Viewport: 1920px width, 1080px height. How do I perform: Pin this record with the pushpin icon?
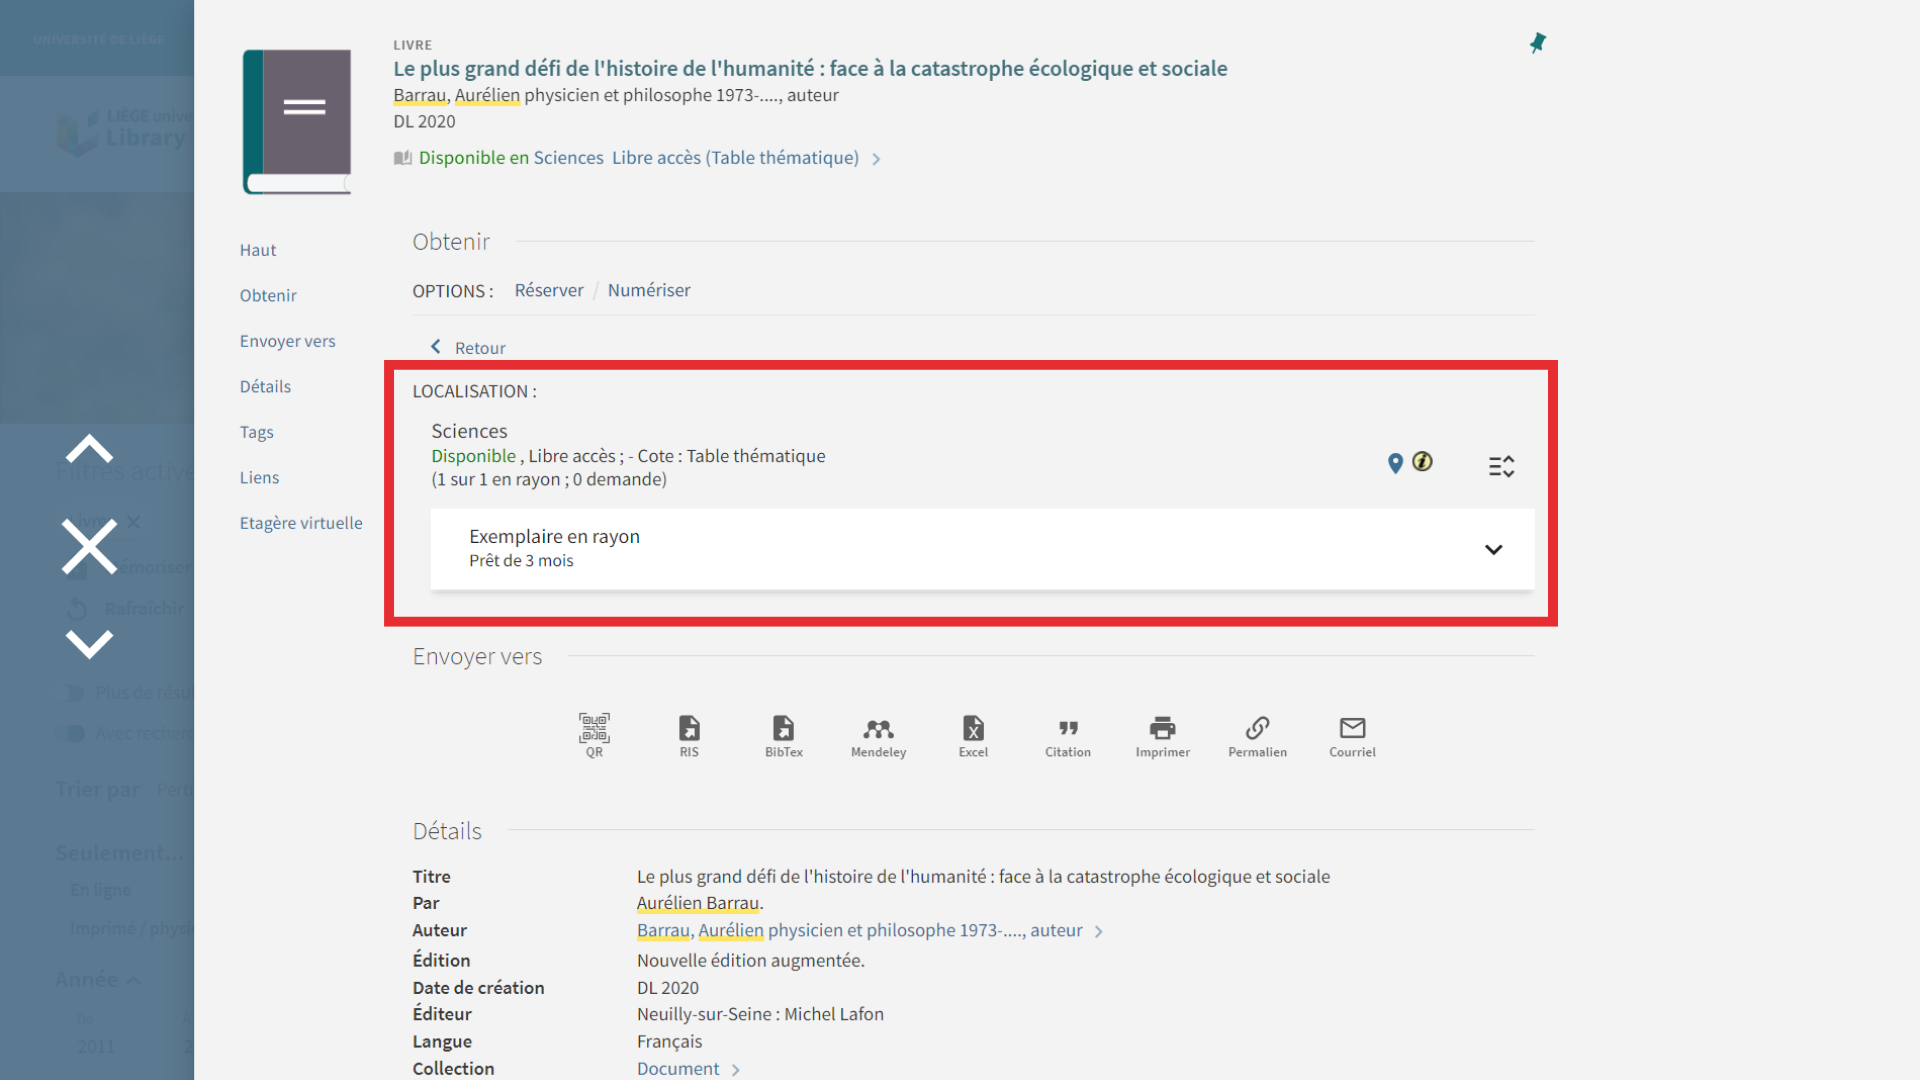click(1537, 43)
